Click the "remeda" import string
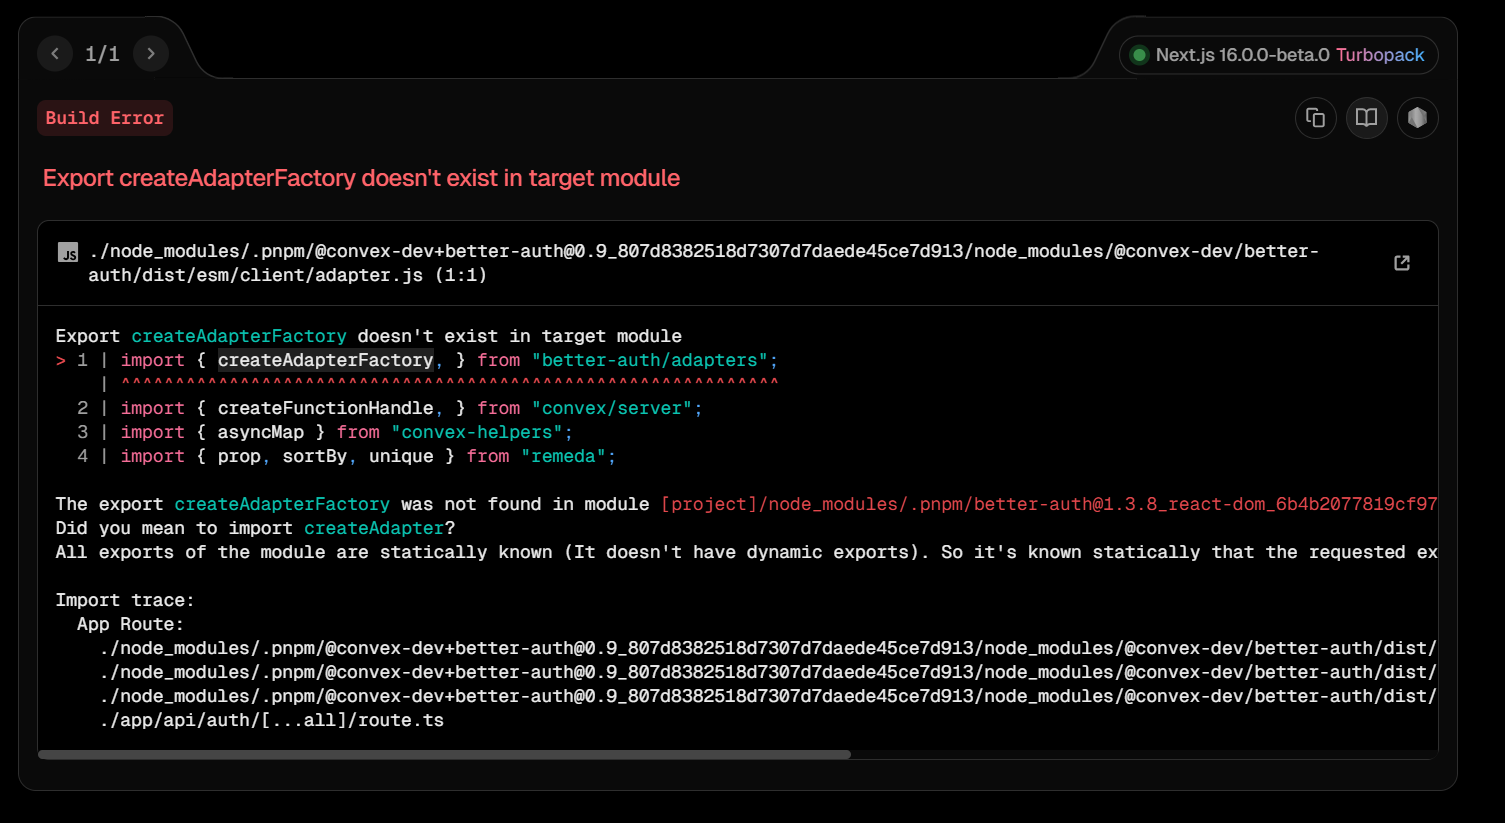1505x823 pixels. pyautogui.click(x=563, y=456)
